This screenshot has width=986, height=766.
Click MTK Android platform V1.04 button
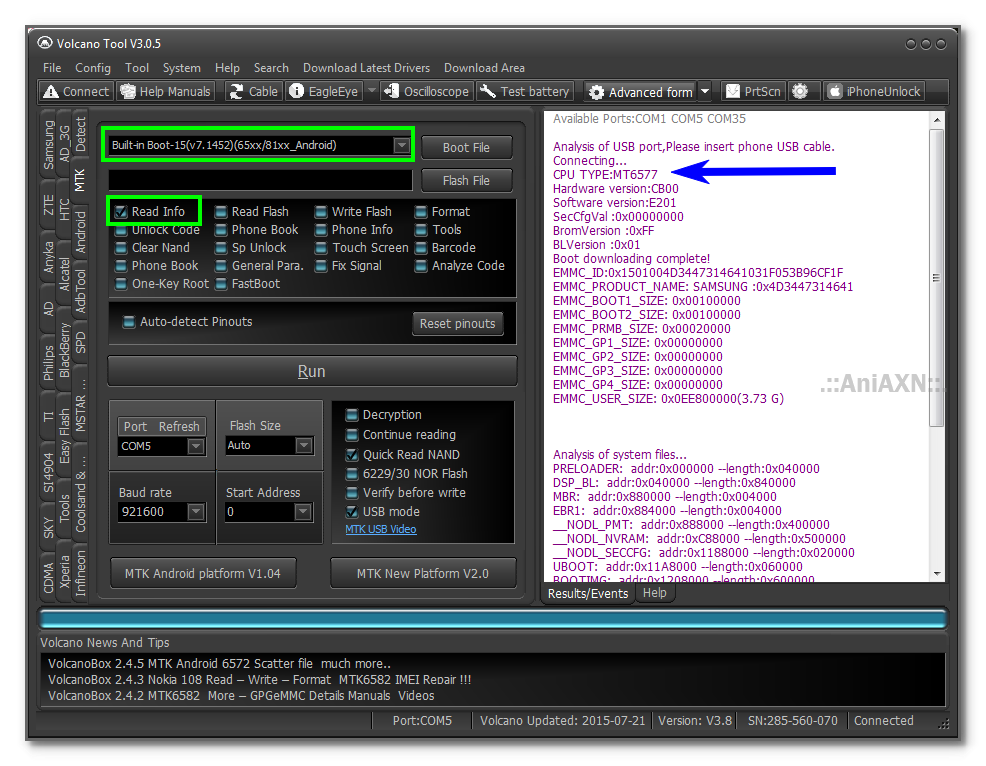[x=202, y=574]
